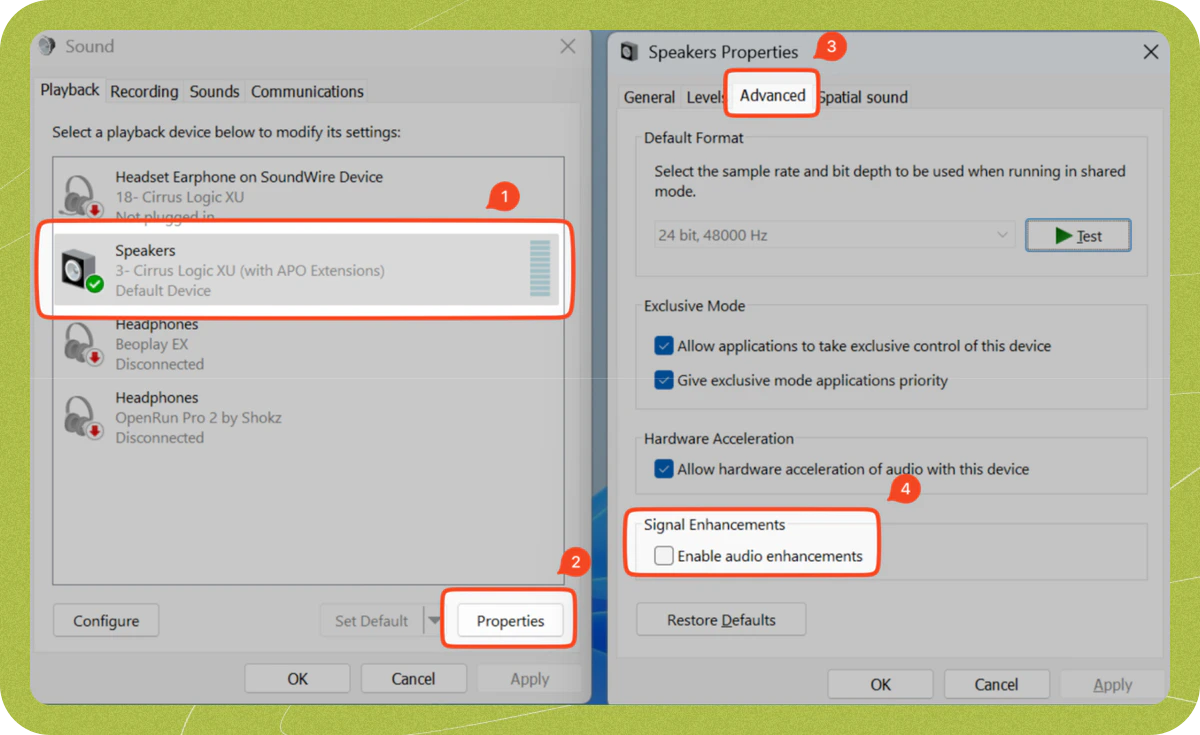Click the Speakers Properties title bar icon
Screen dimensions: 1200x735
tap(629, 52)
